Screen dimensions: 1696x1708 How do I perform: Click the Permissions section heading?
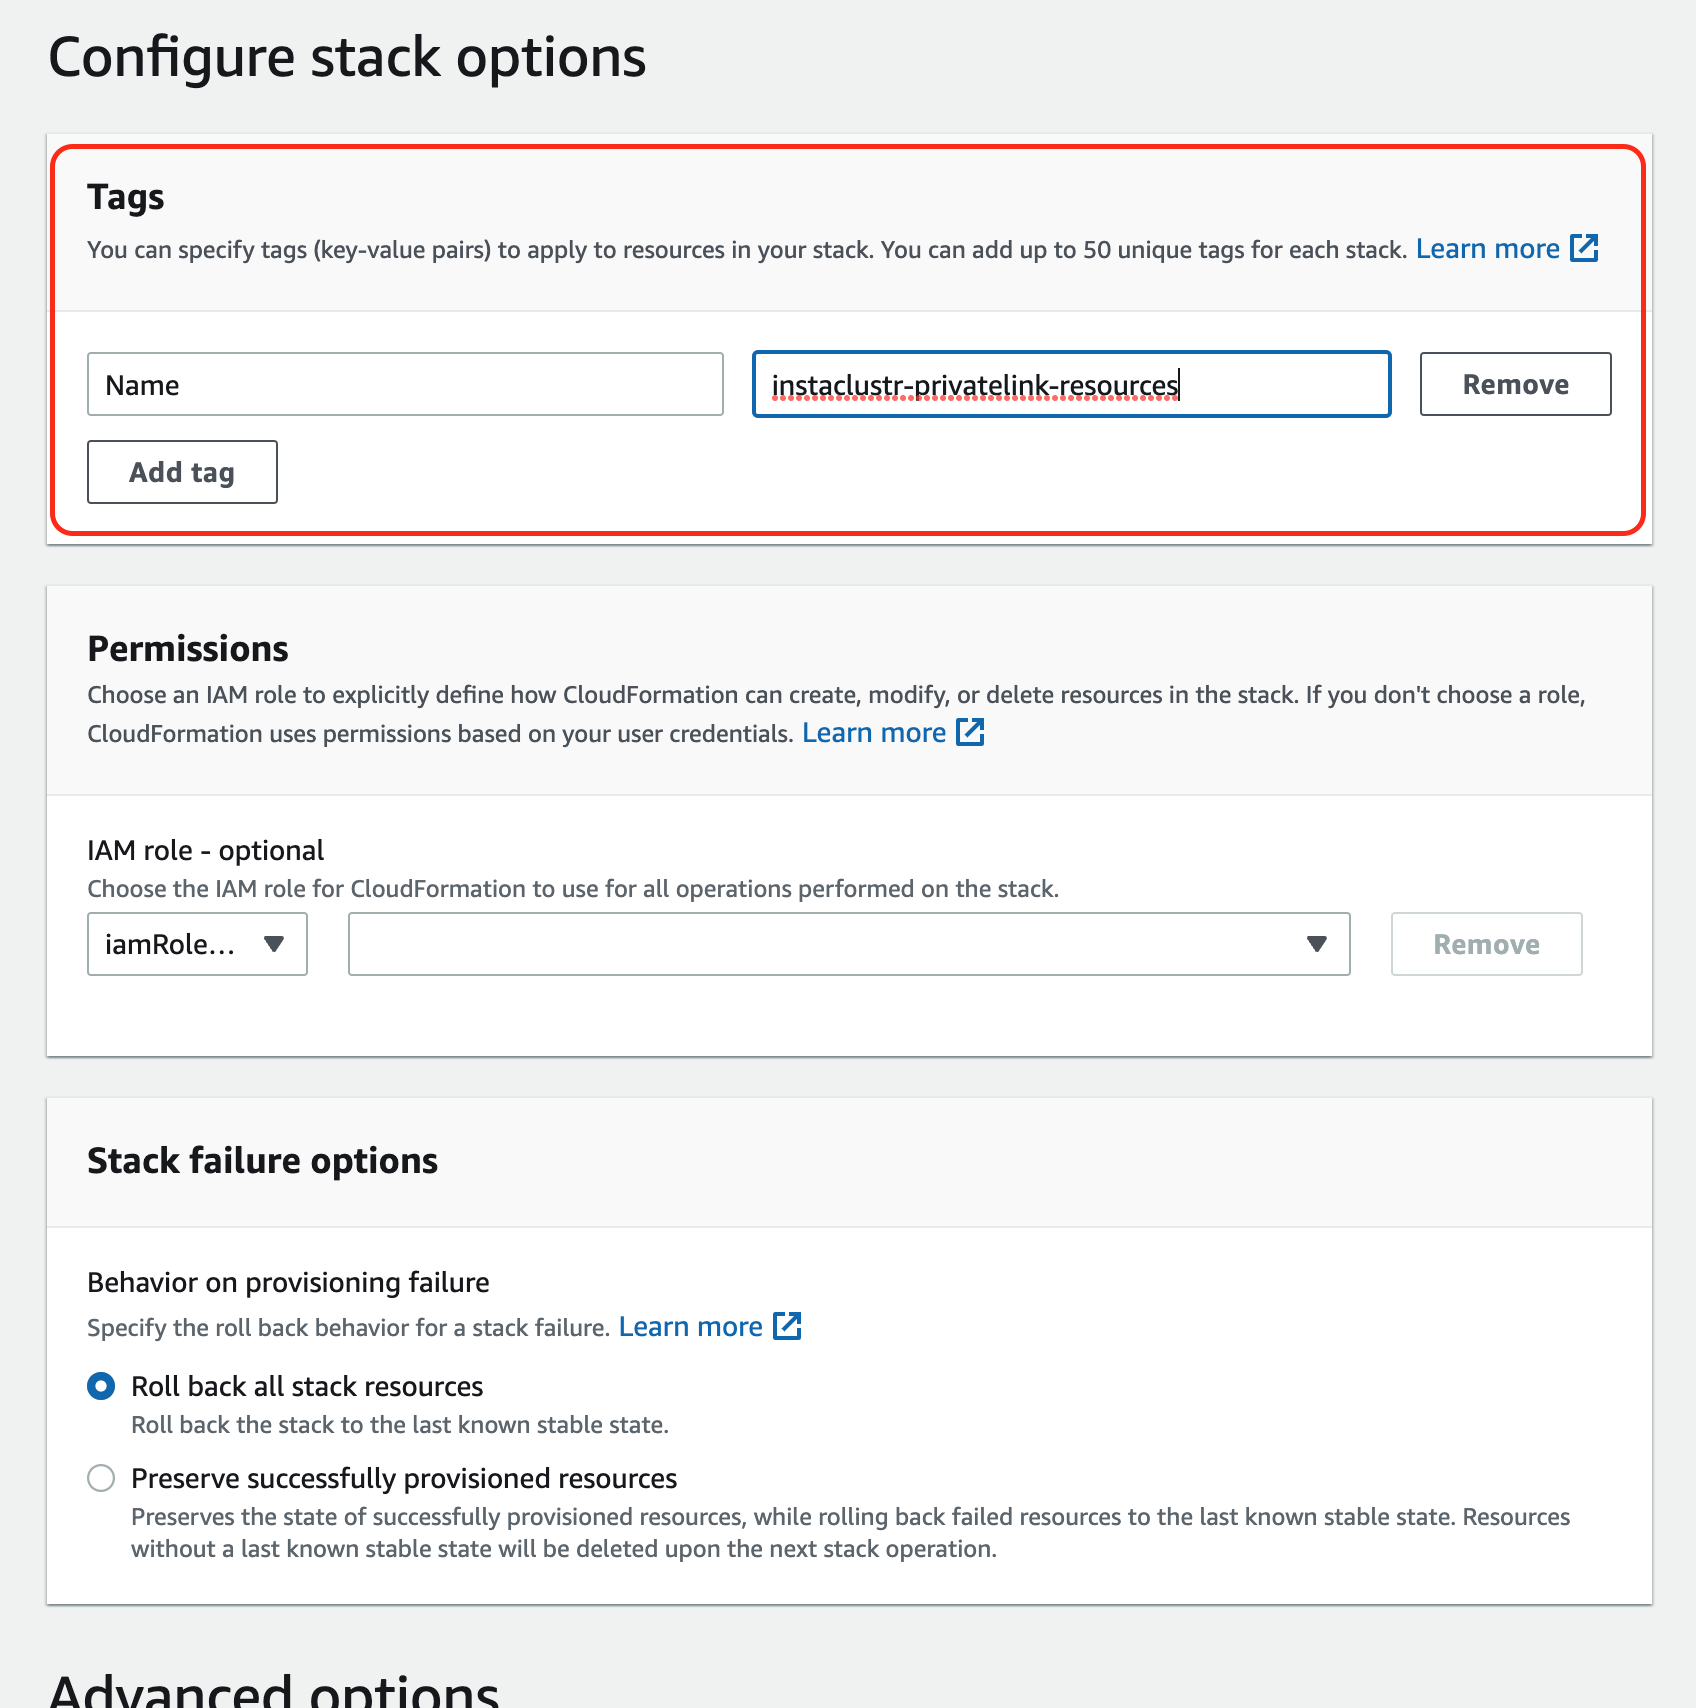[x=188, y=649]
